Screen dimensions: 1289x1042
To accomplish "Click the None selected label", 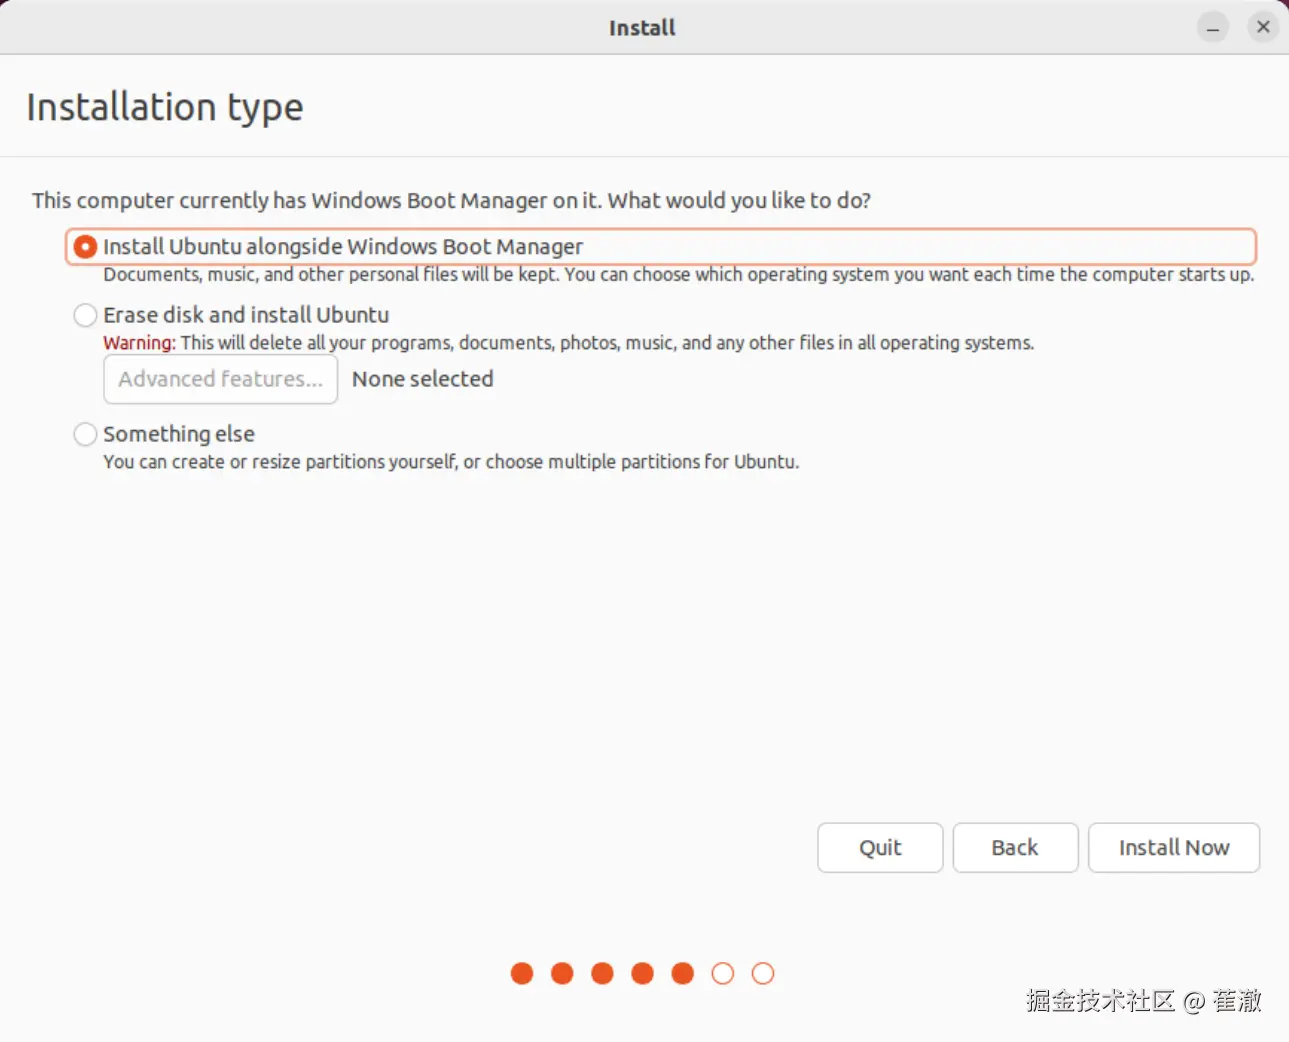I will (423, 380).
